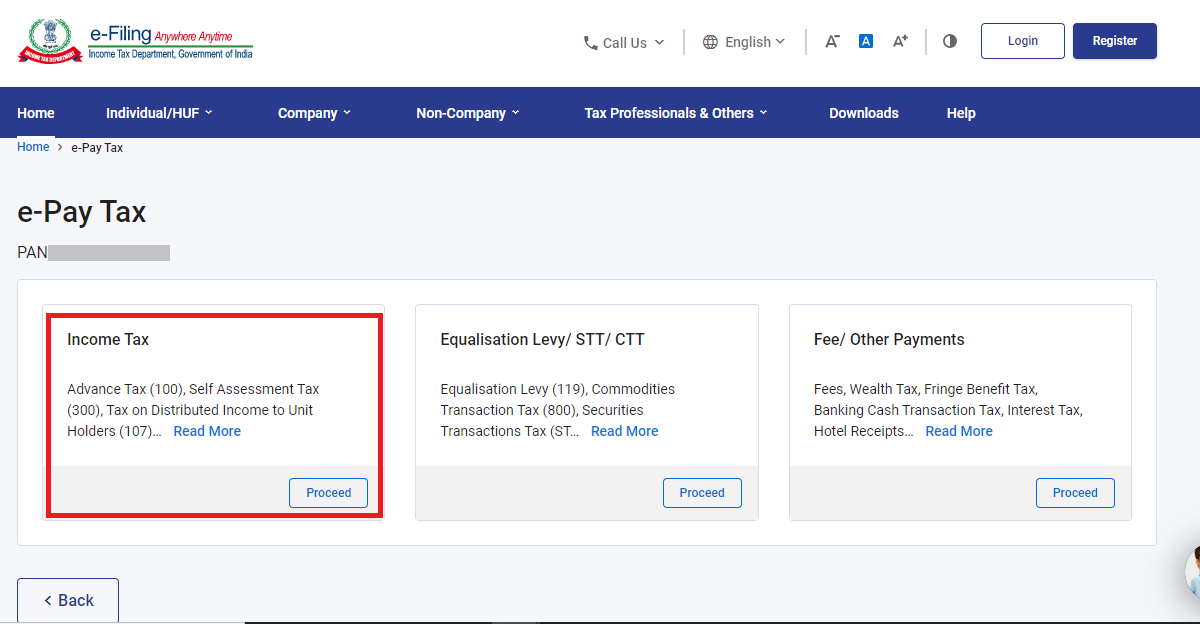Expand the Non-Company menu
Screen dimensions: 1200x624
467,112
